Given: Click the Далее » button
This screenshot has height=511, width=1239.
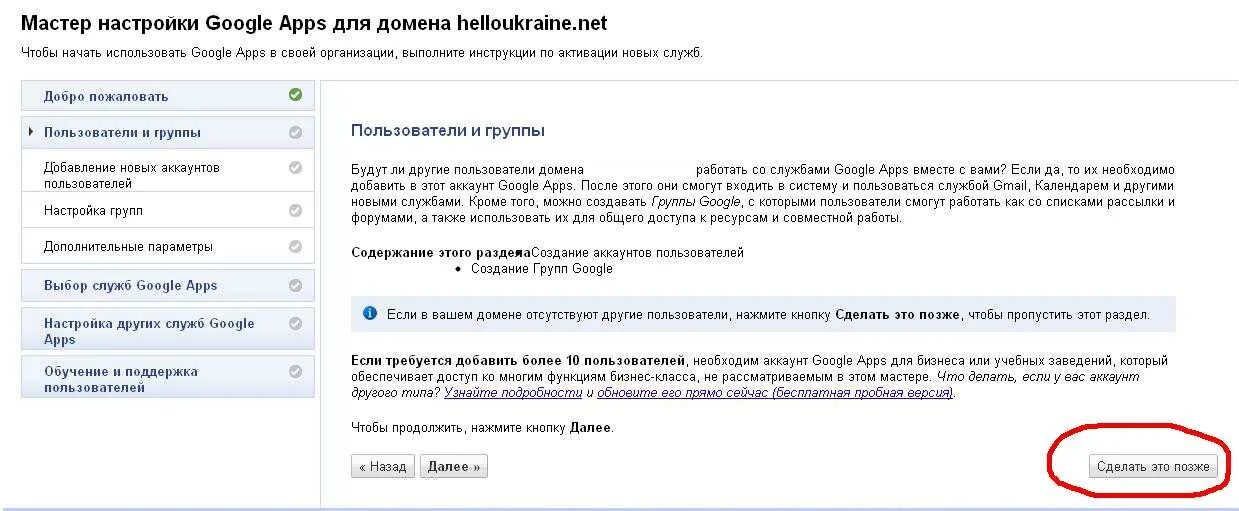Looking at the screenshot, I should pos(454,466).
